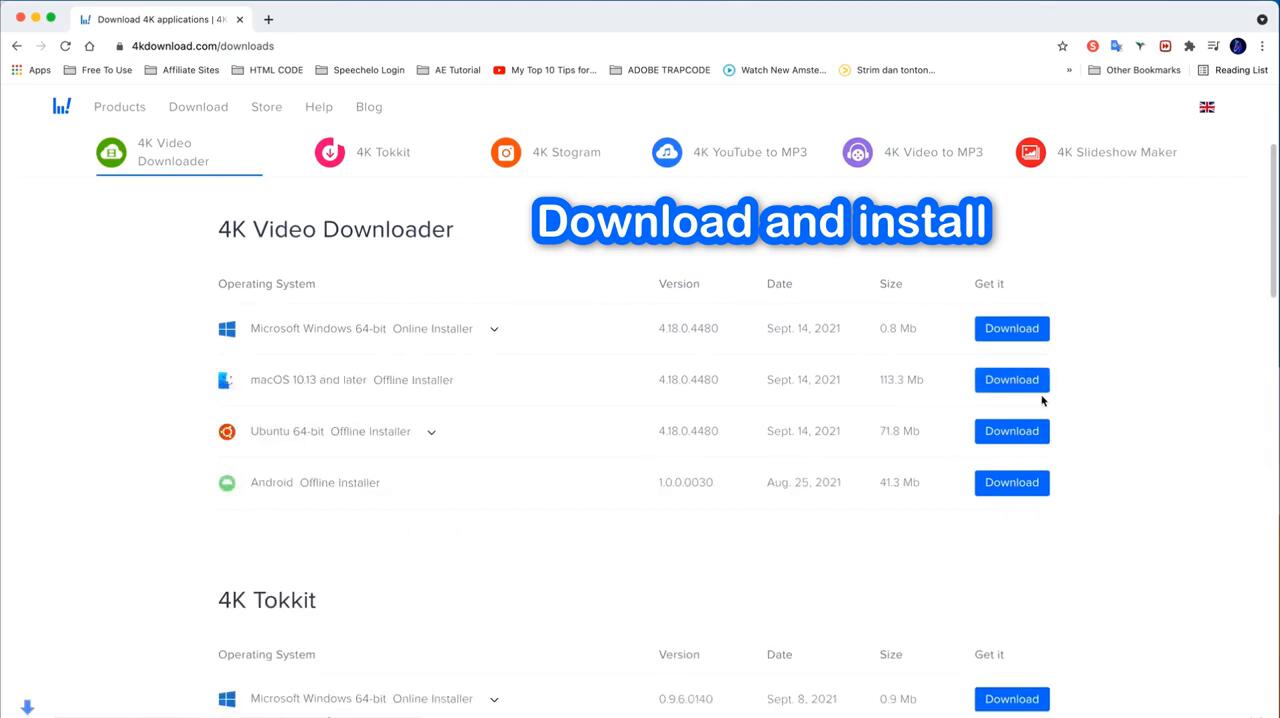
Task: Select the 4K Video to MP3 icon
Action: coord(857,153)
